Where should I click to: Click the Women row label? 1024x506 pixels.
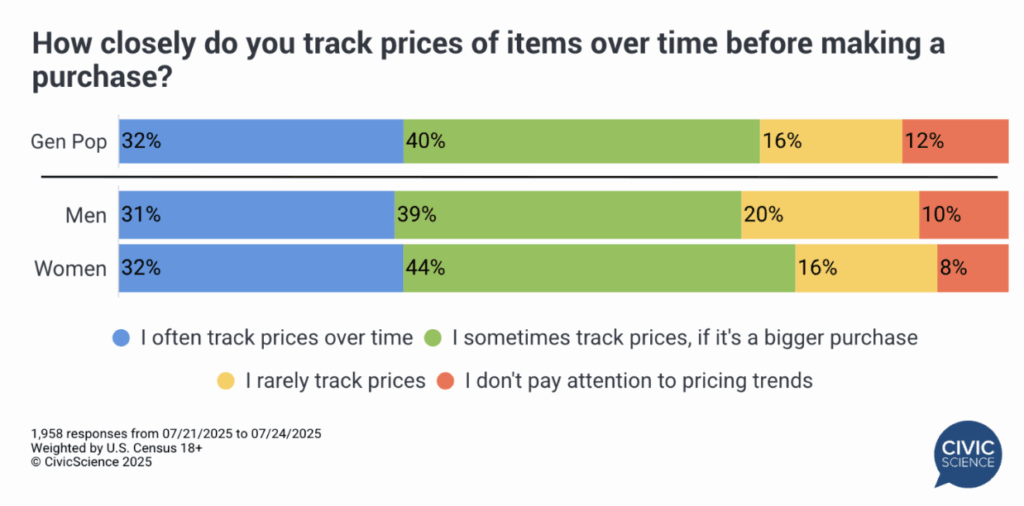coord(70,269)
